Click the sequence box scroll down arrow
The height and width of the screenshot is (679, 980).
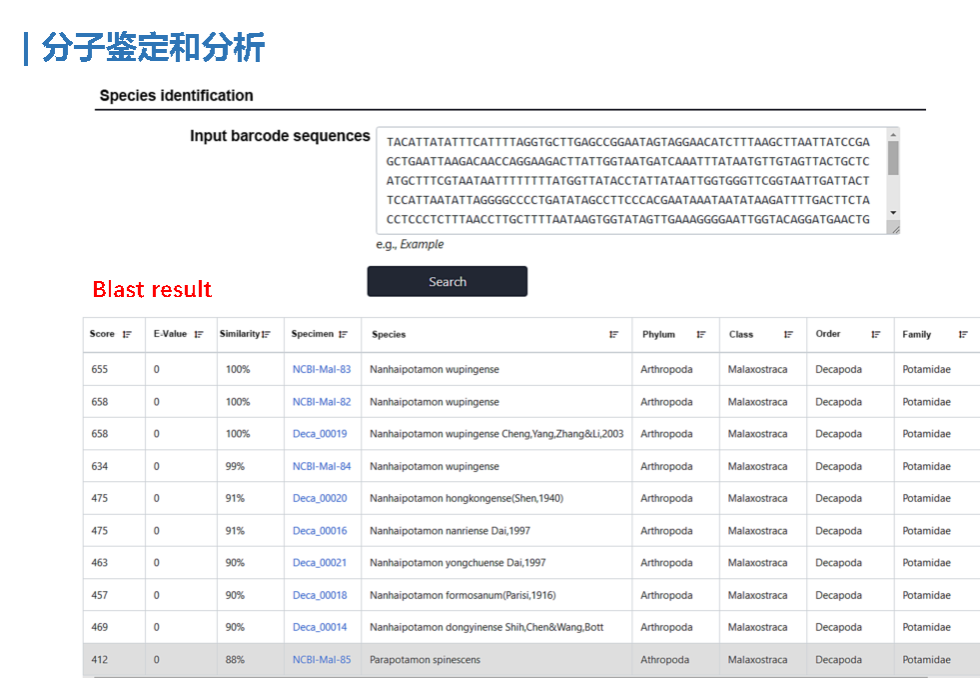tap(893, 213)
